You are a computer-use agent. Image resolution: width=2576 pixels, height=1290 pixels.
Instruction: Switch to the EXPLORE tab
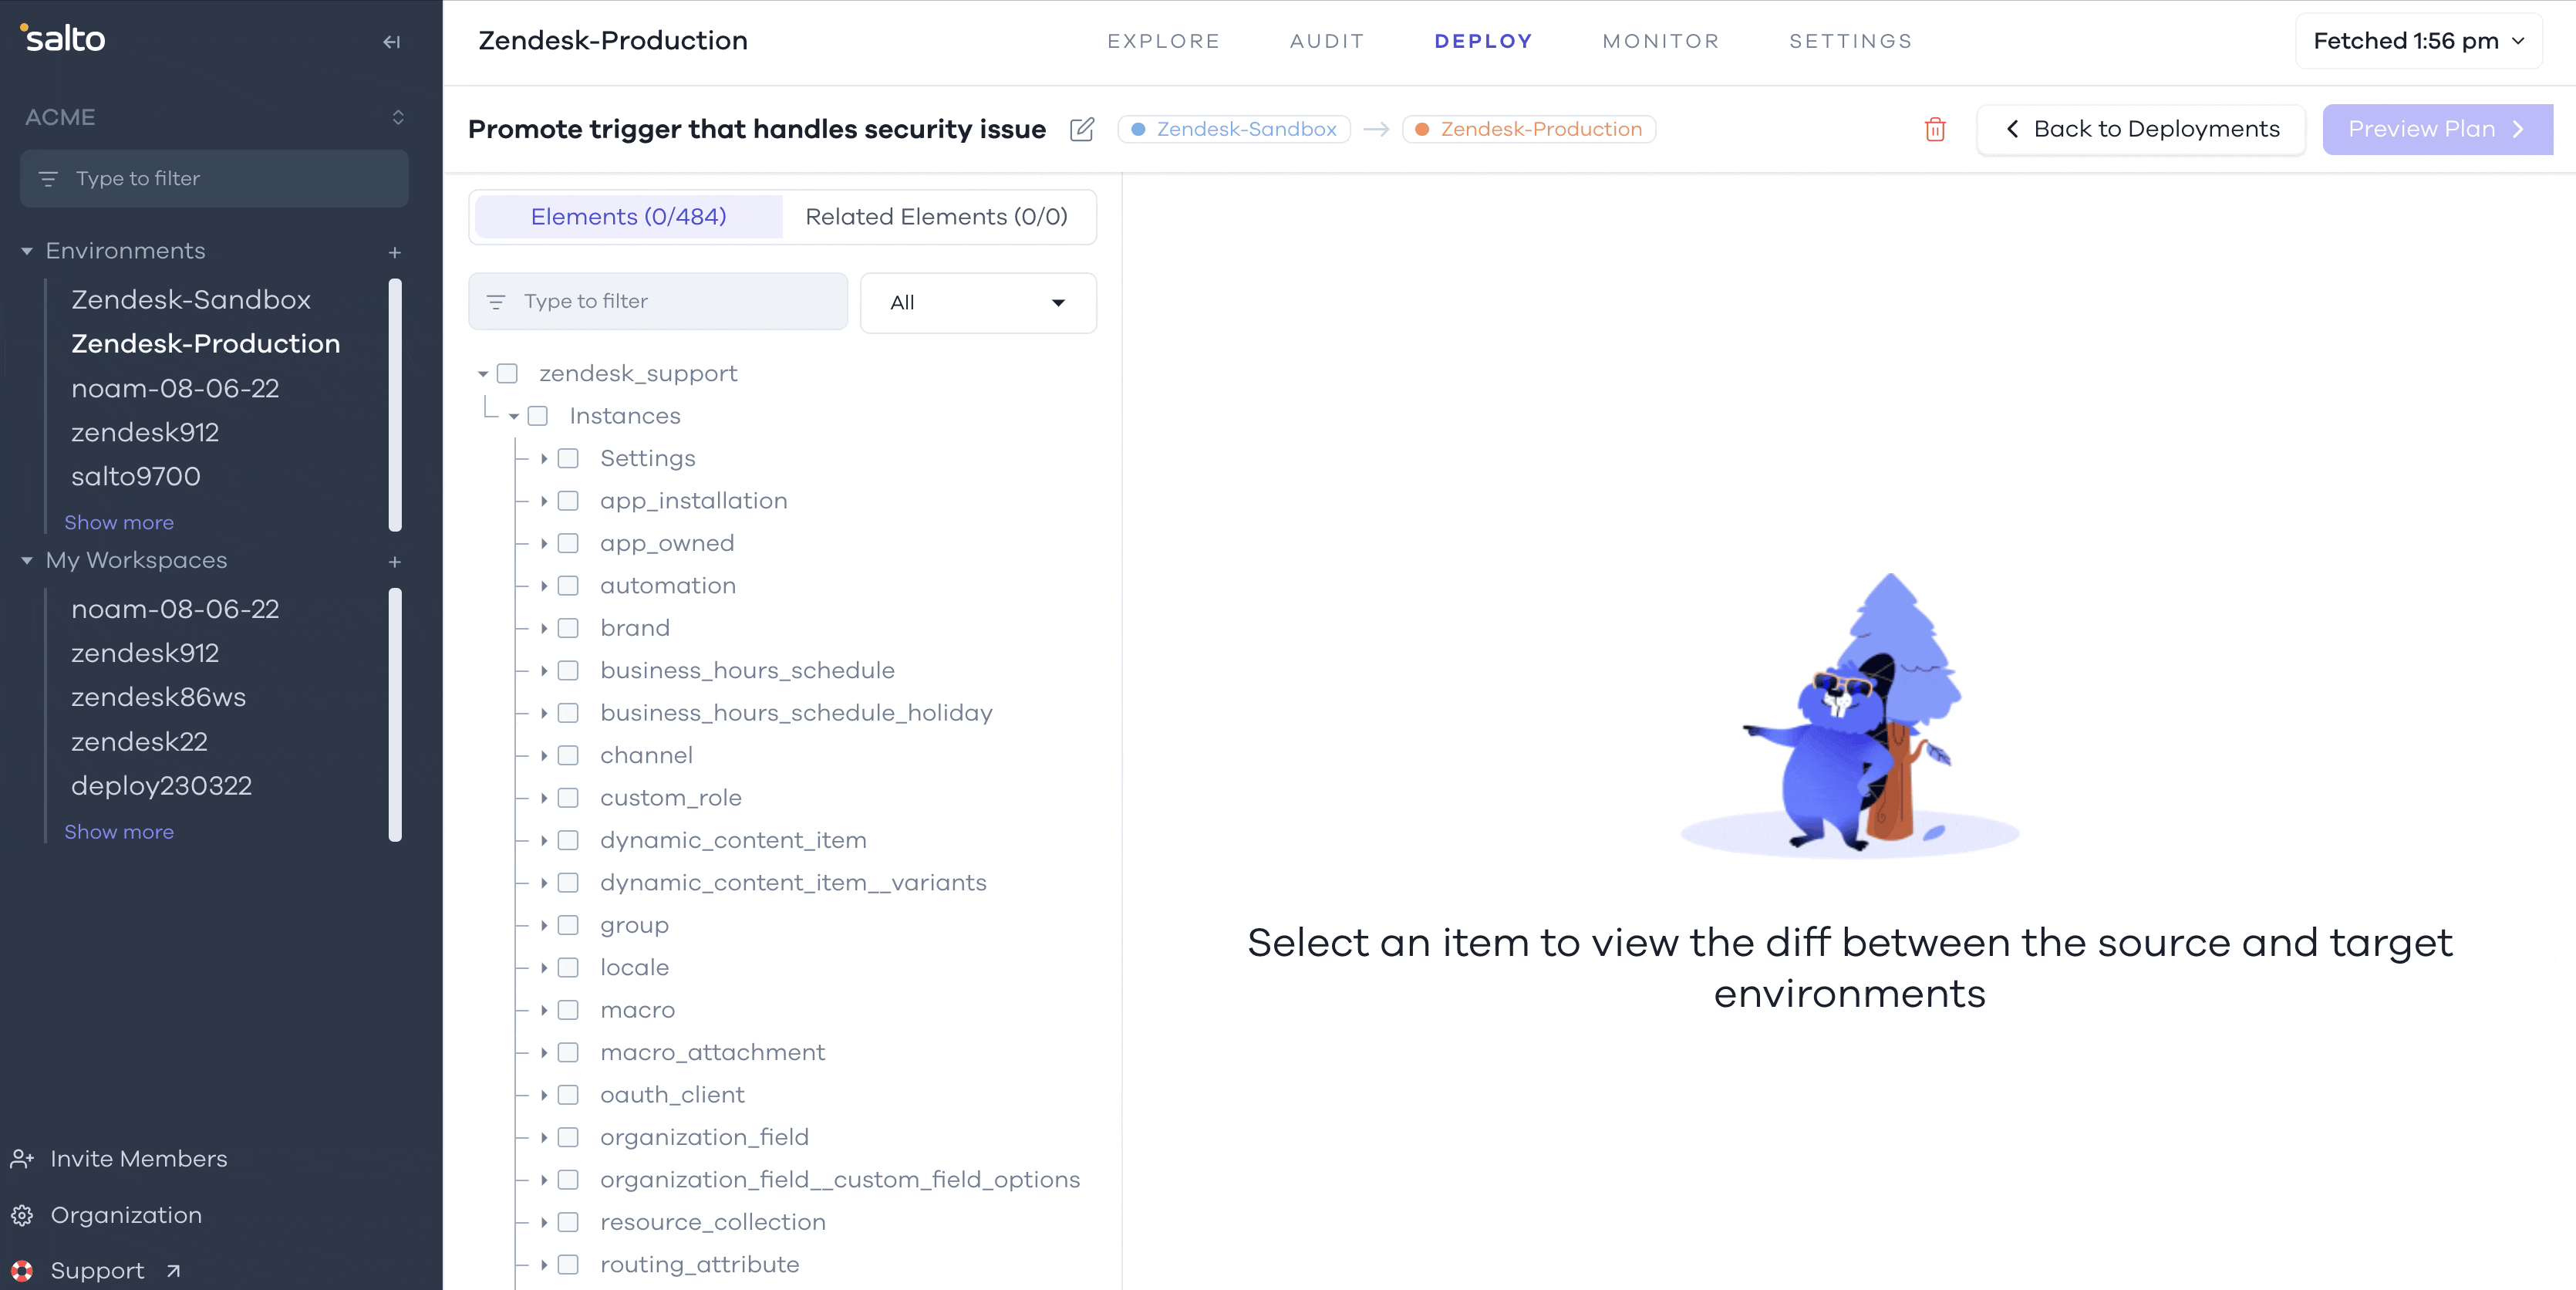coord(1163,41)
